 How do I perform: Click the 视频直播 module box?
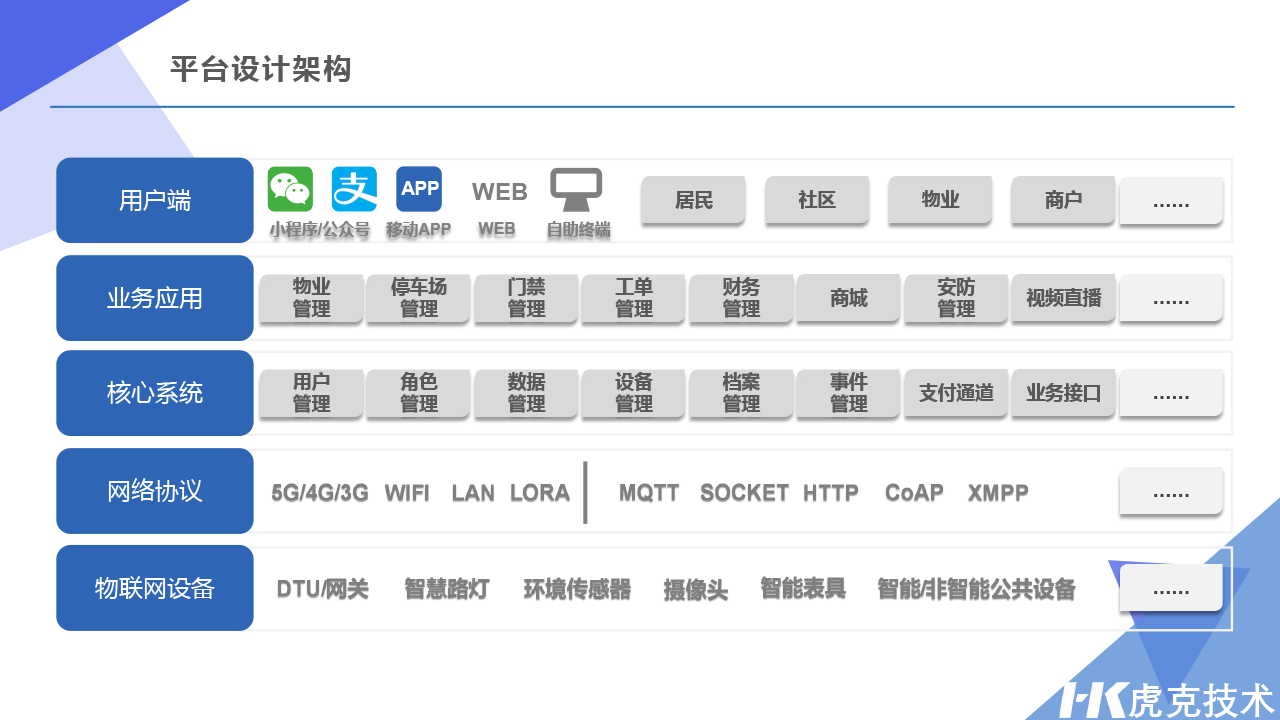[x=1063, y=298]
